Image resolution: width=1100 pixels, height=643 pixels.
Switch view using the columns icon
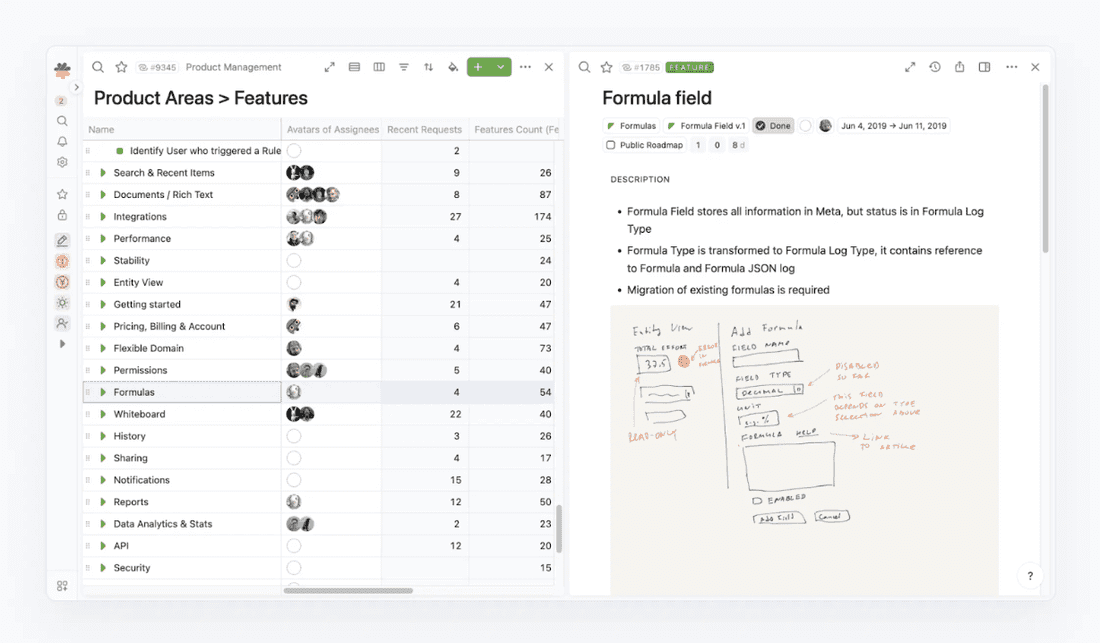[x=378, y=66]
